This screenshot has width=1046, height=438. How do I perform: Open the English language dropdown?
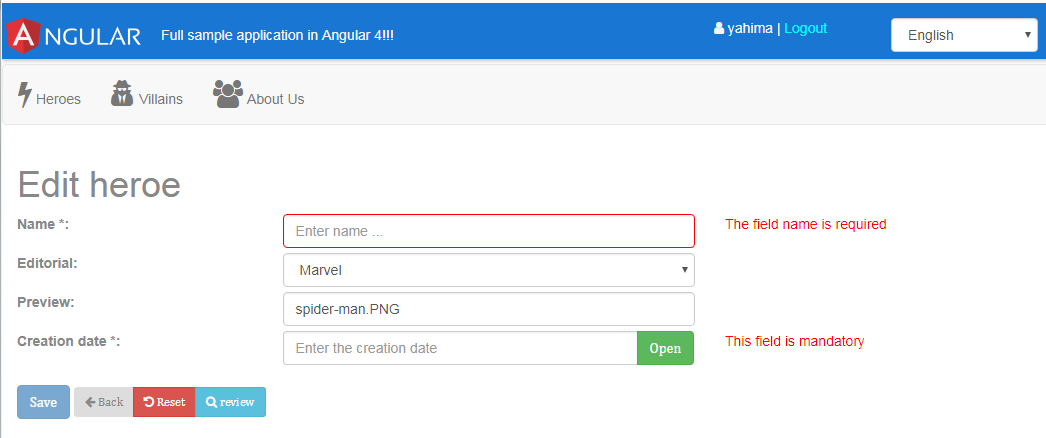(963, 35)
